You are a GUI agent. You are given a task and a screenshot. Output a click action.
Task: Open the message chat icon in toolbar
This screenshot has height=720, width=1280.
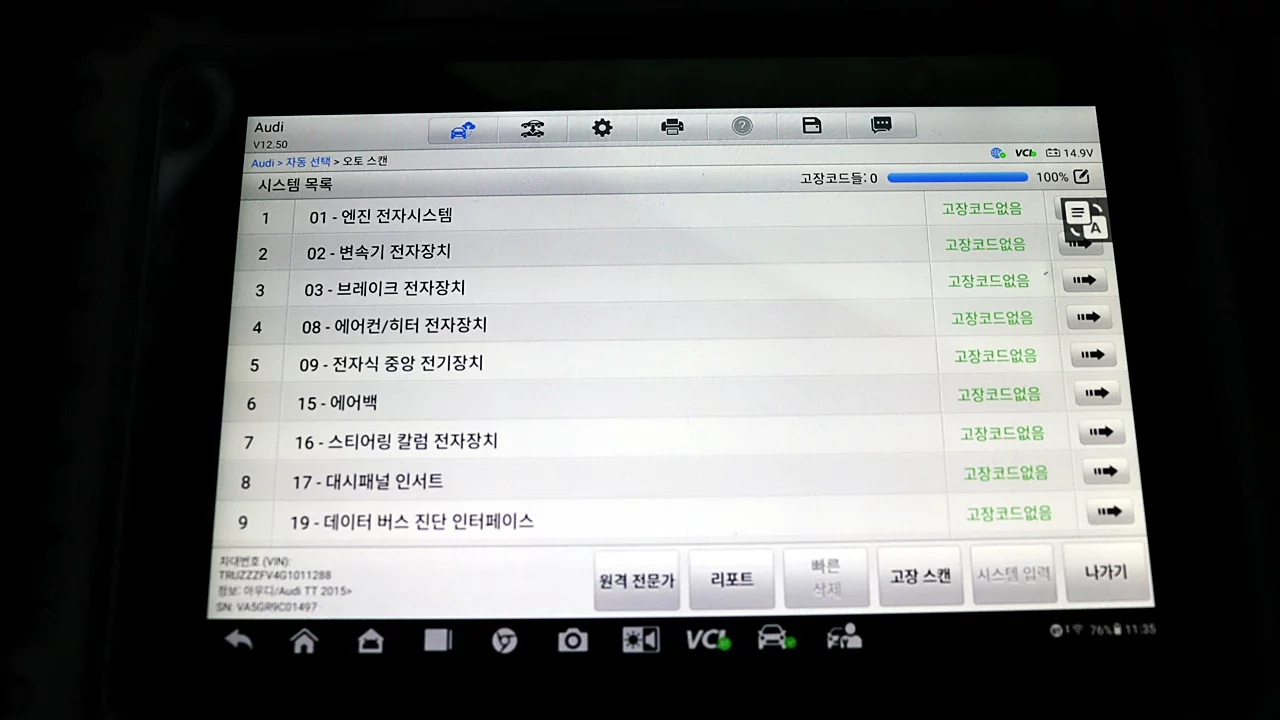click(x=881, y=125)
